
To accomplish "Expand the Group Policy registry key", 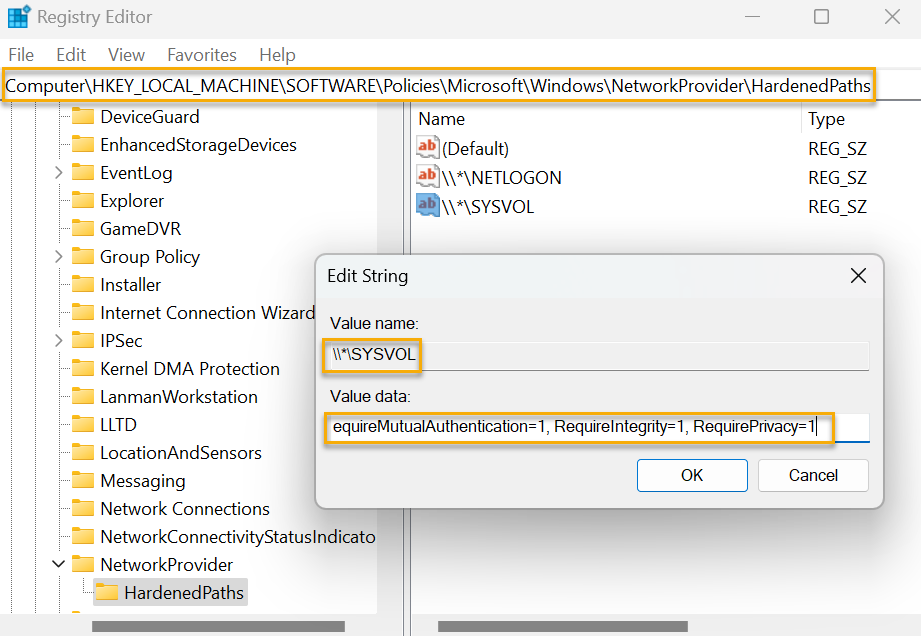I will (58, 256).
